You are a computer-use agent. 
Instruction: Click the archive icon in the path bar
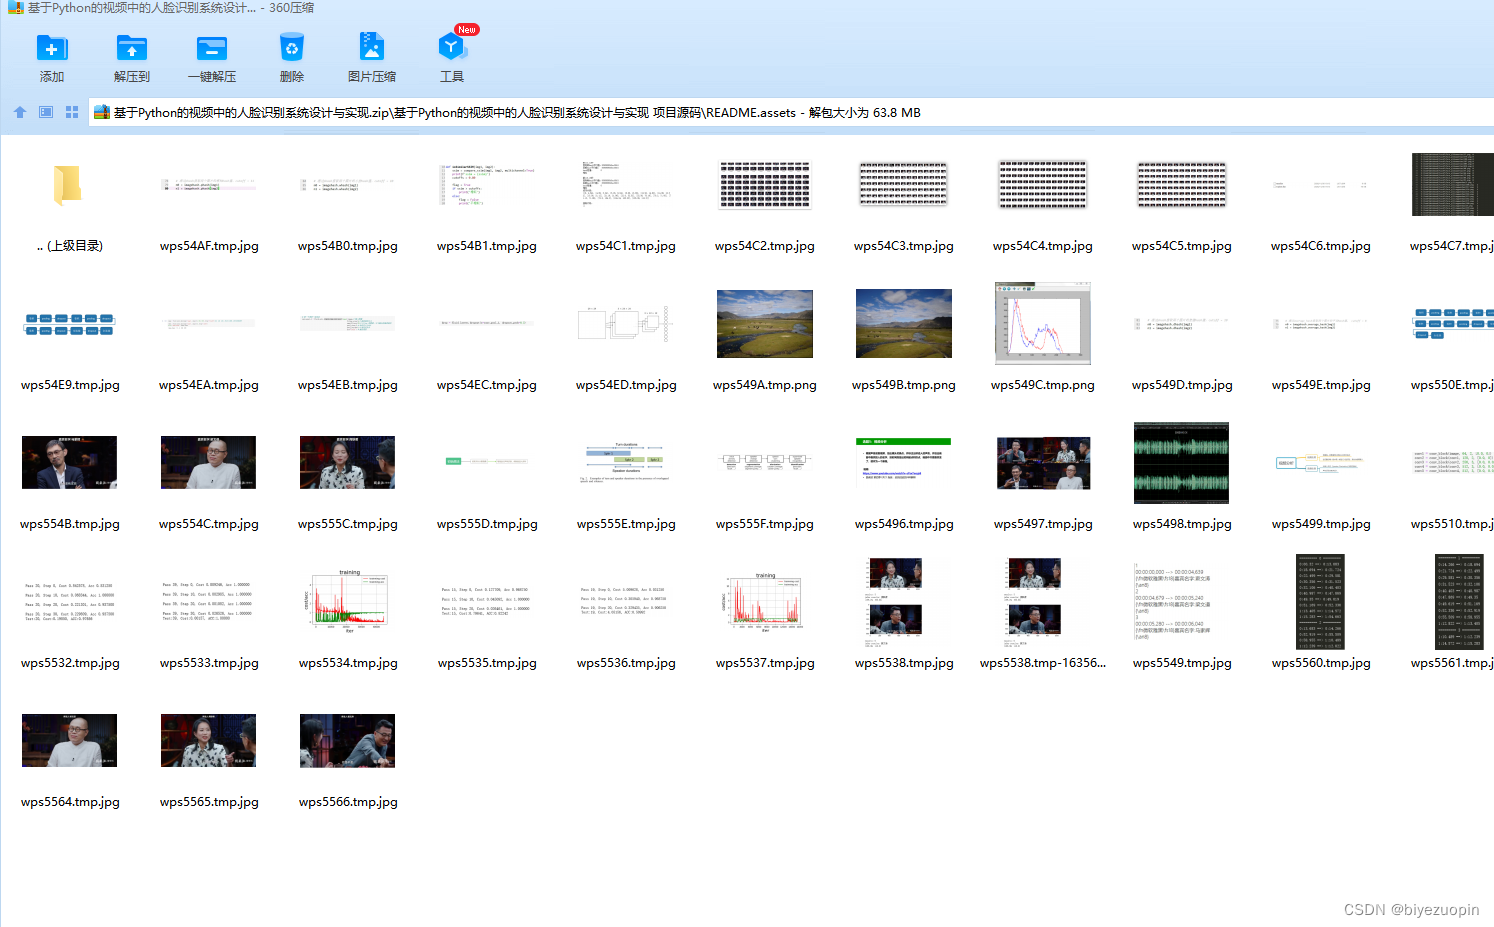pos(101,113)
